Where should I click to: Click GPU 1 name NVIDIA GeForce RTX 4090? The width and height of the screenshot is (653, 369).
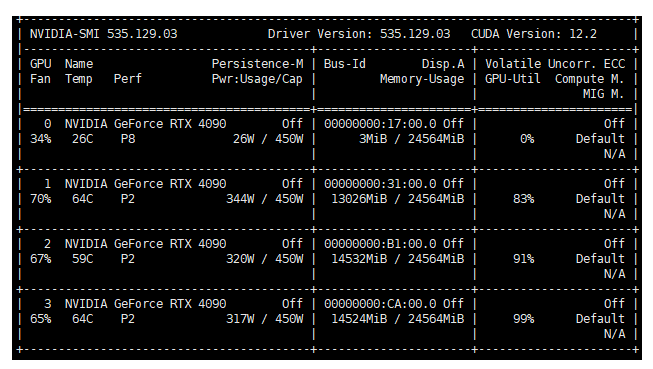[145, 184]
